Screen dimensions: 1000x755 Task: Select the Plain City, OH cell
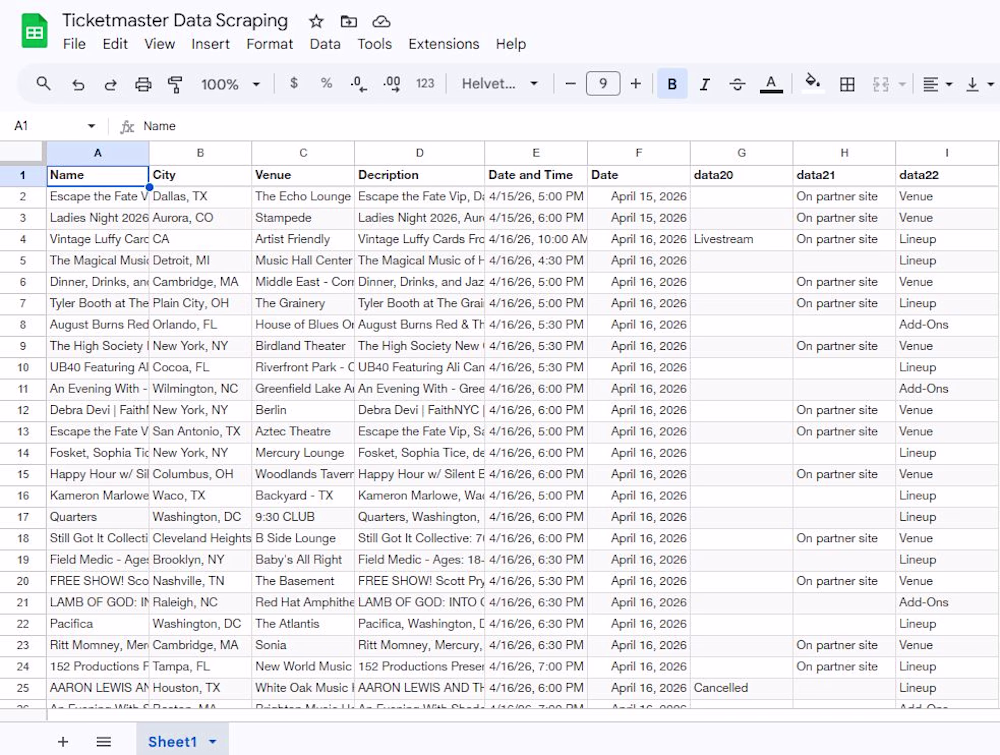[x=200, y=304]
